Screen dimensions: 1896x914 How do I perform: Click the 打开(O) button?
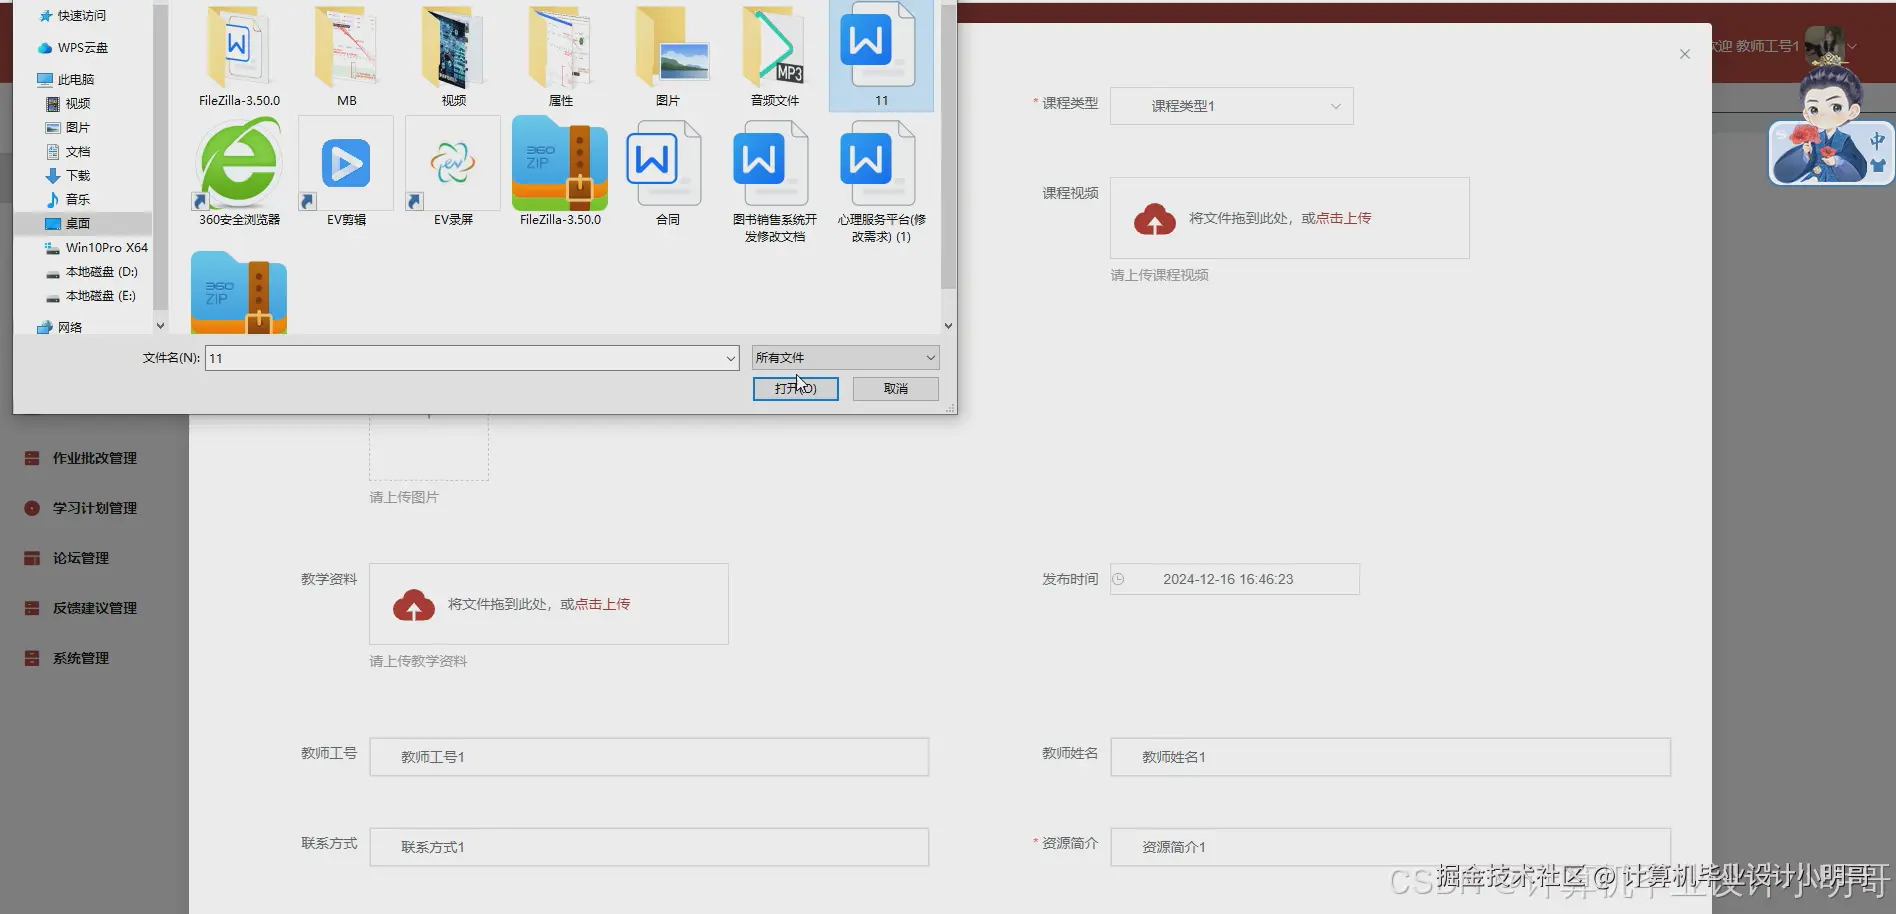[x=795, y=388]
